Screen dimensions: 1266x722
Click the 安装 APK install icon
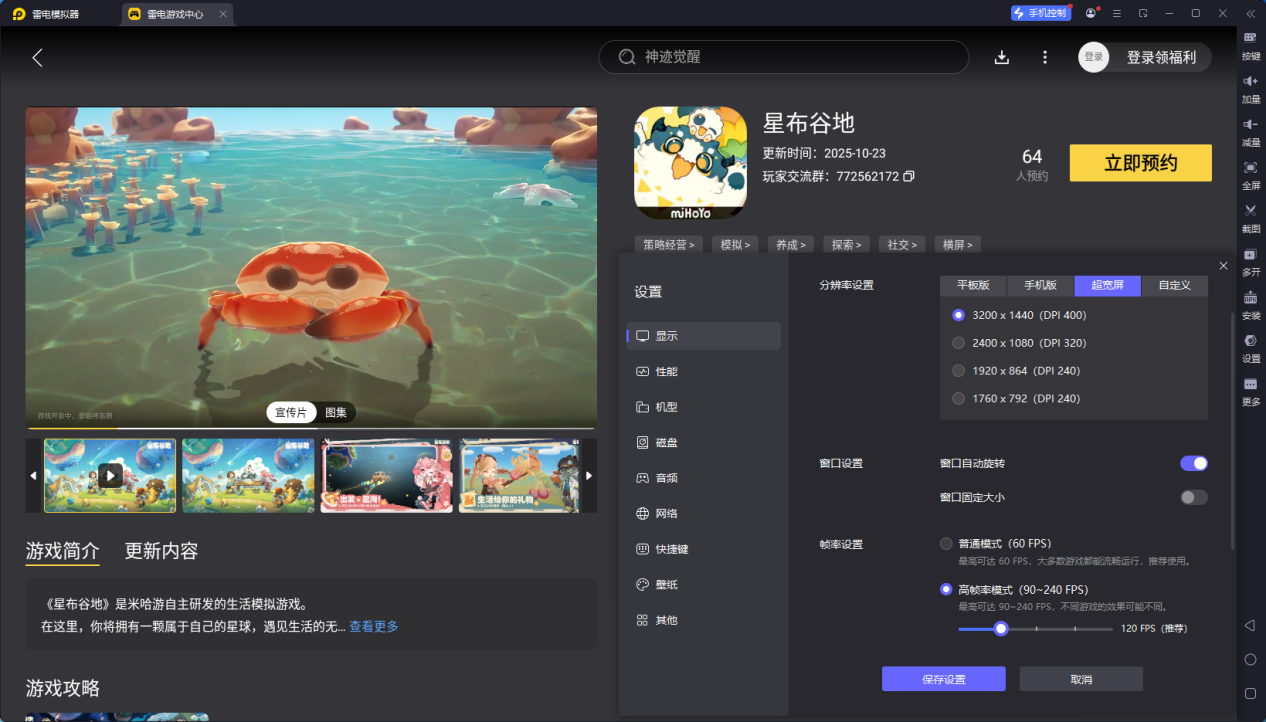(x=1250, y=298)
